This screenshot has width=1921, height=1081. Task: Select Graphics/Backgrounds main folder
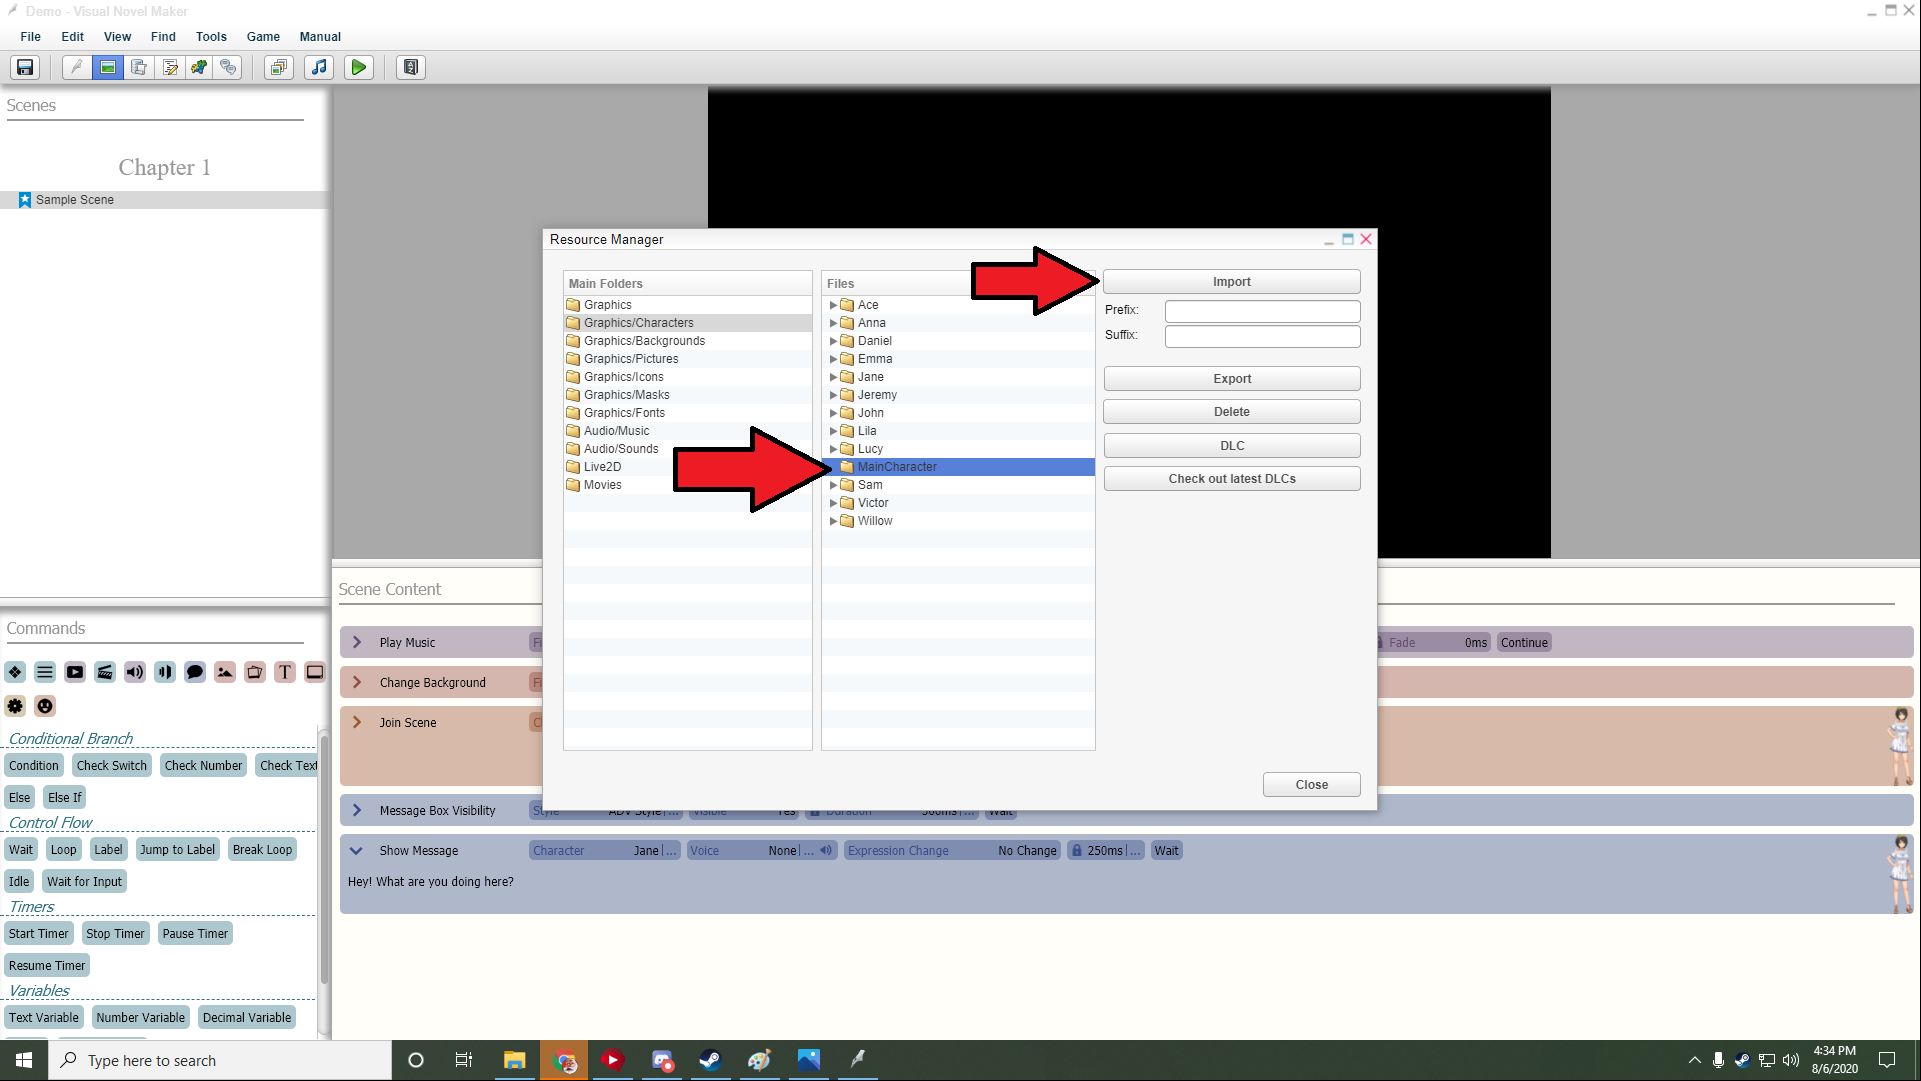pyautogui.click(x=644, y=341)
